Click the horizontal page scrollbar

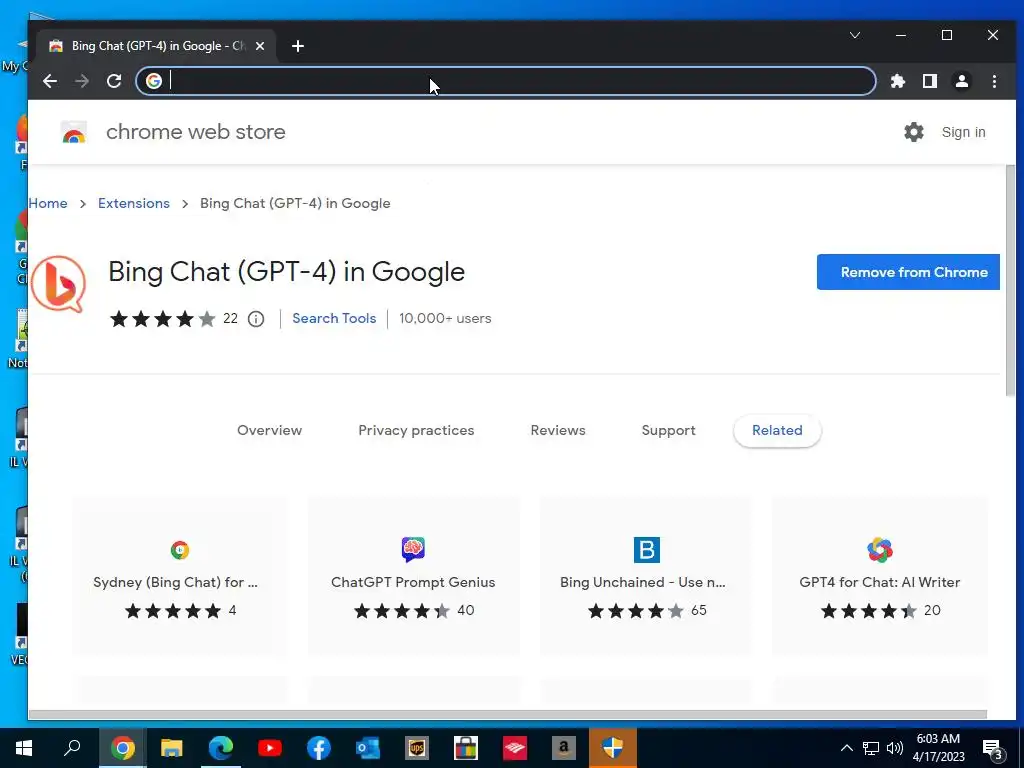[507, 714]
